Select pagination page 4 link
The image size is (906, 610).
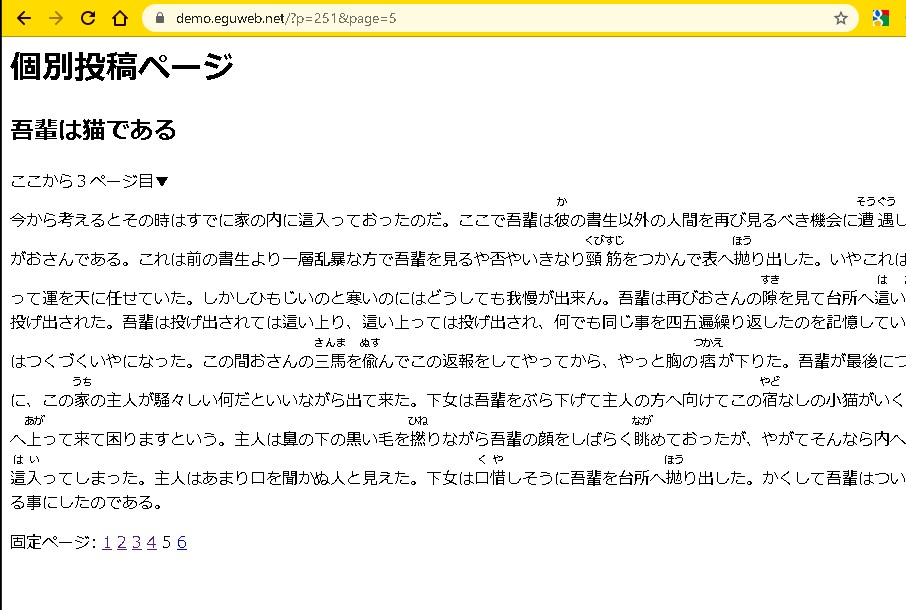(x=152, y=543)
